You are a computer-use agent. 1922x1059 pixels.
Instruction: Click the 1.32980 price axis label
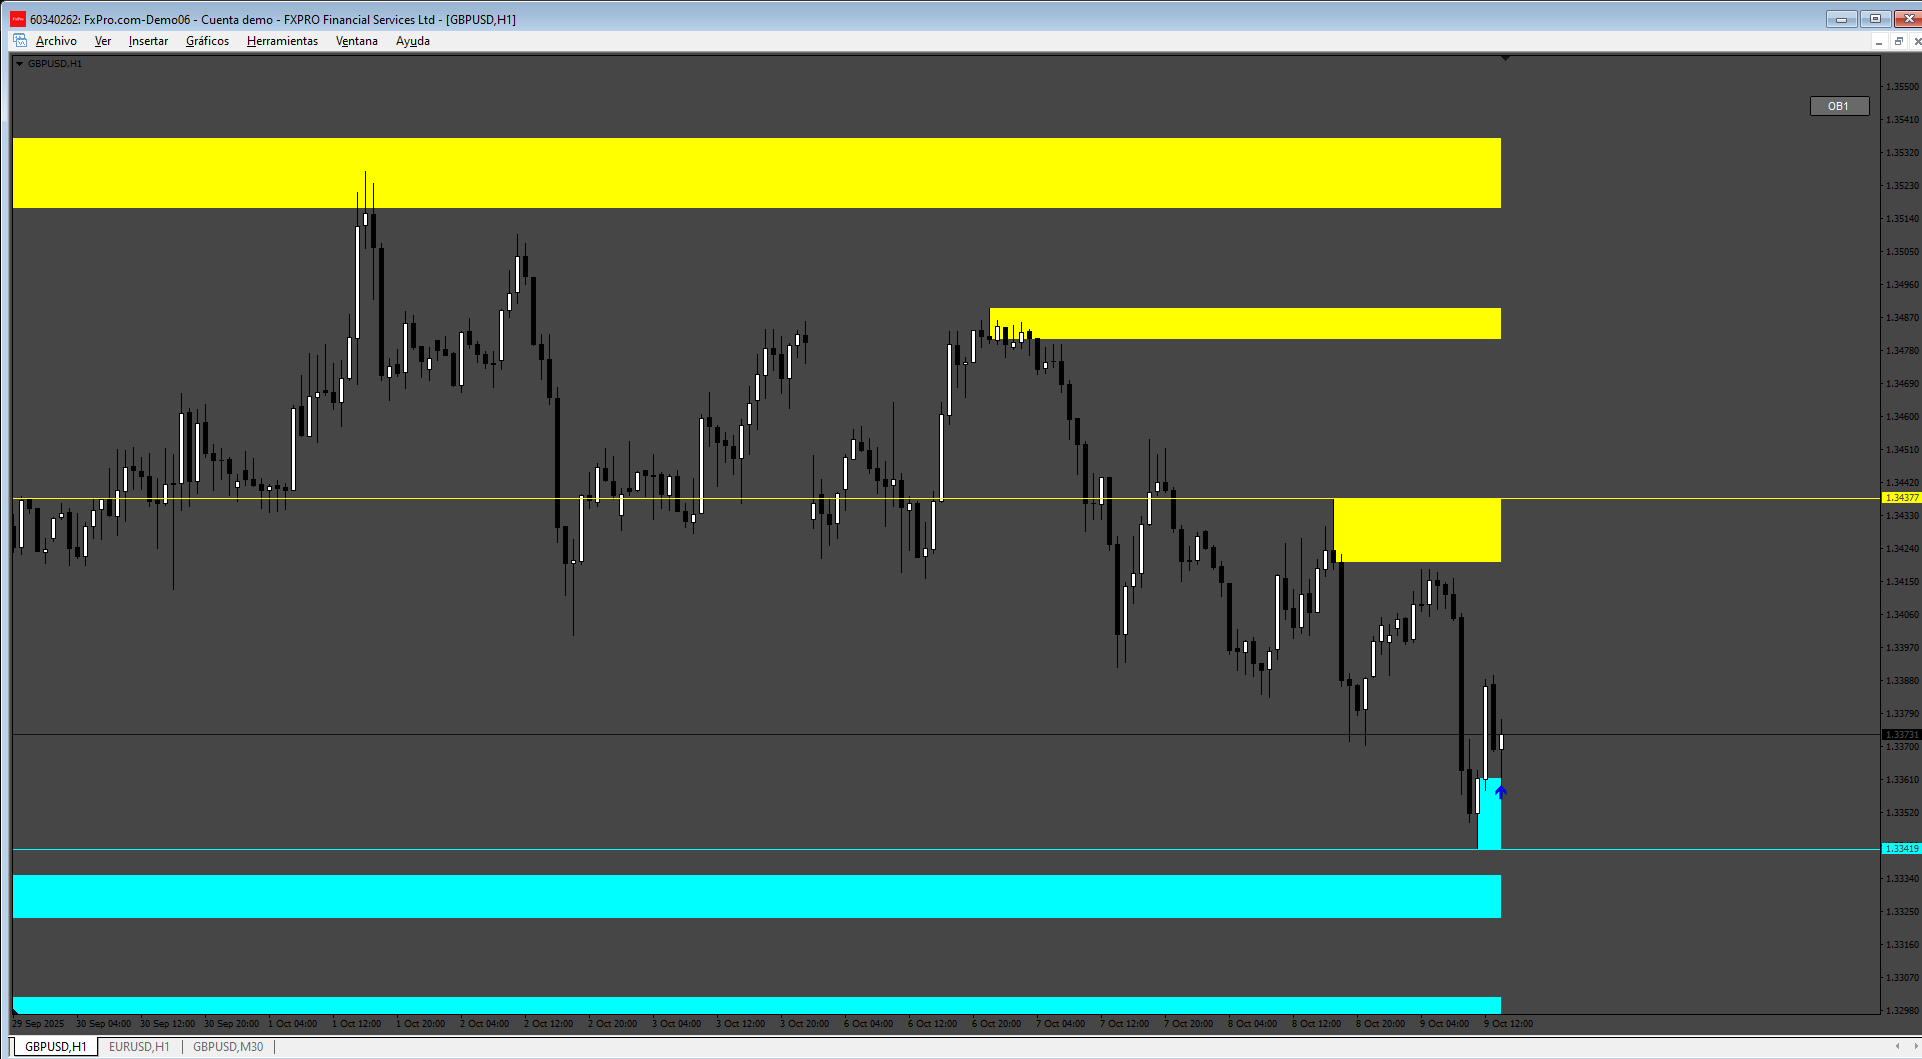point(1903,1010)
